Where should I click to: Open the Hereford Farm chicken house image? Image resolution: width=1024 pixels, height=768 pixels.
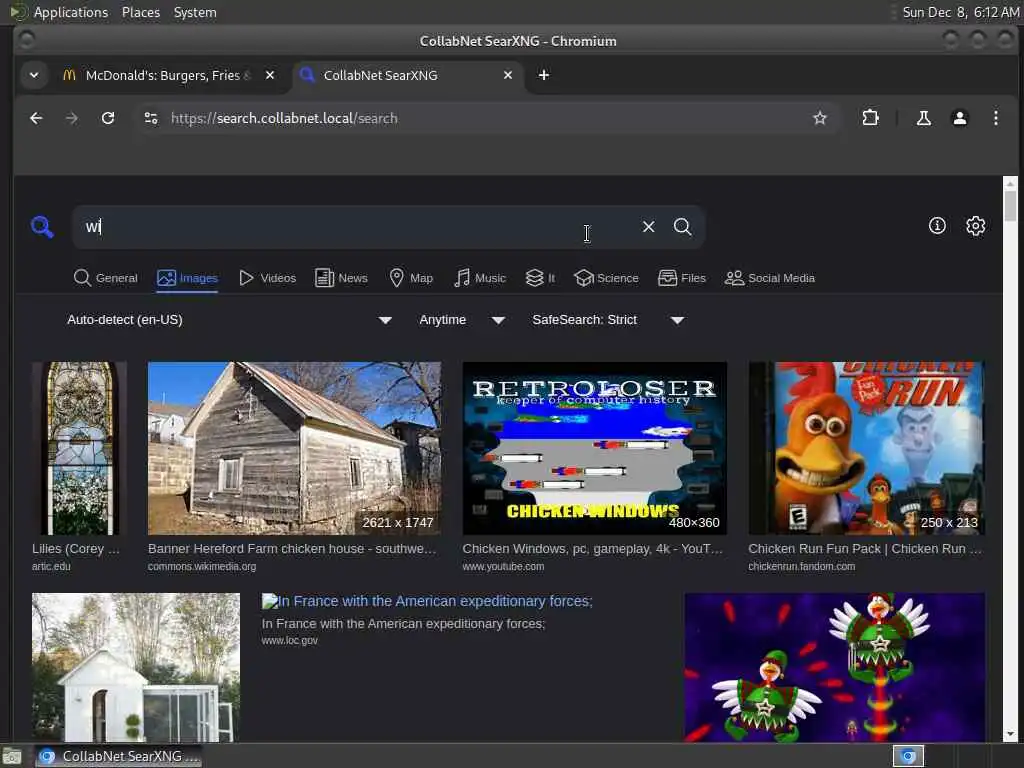coord(294,449)
